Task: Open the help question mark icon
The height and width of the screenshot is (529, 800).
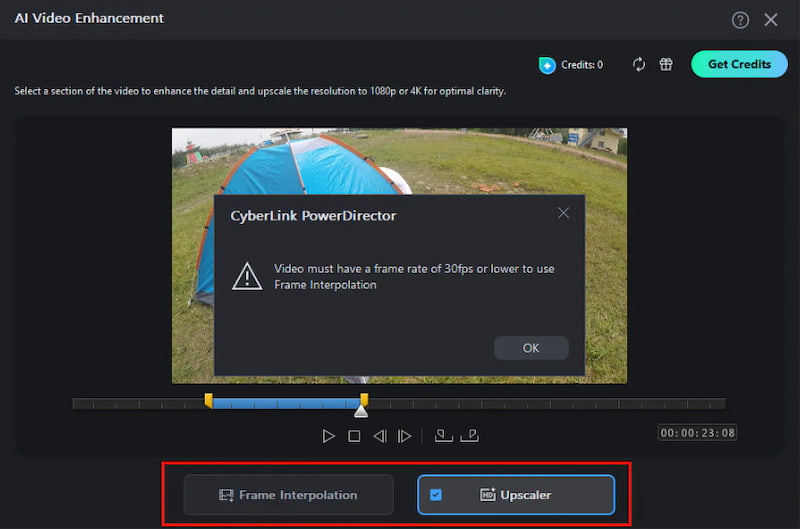Action: (x=740, y=20)
